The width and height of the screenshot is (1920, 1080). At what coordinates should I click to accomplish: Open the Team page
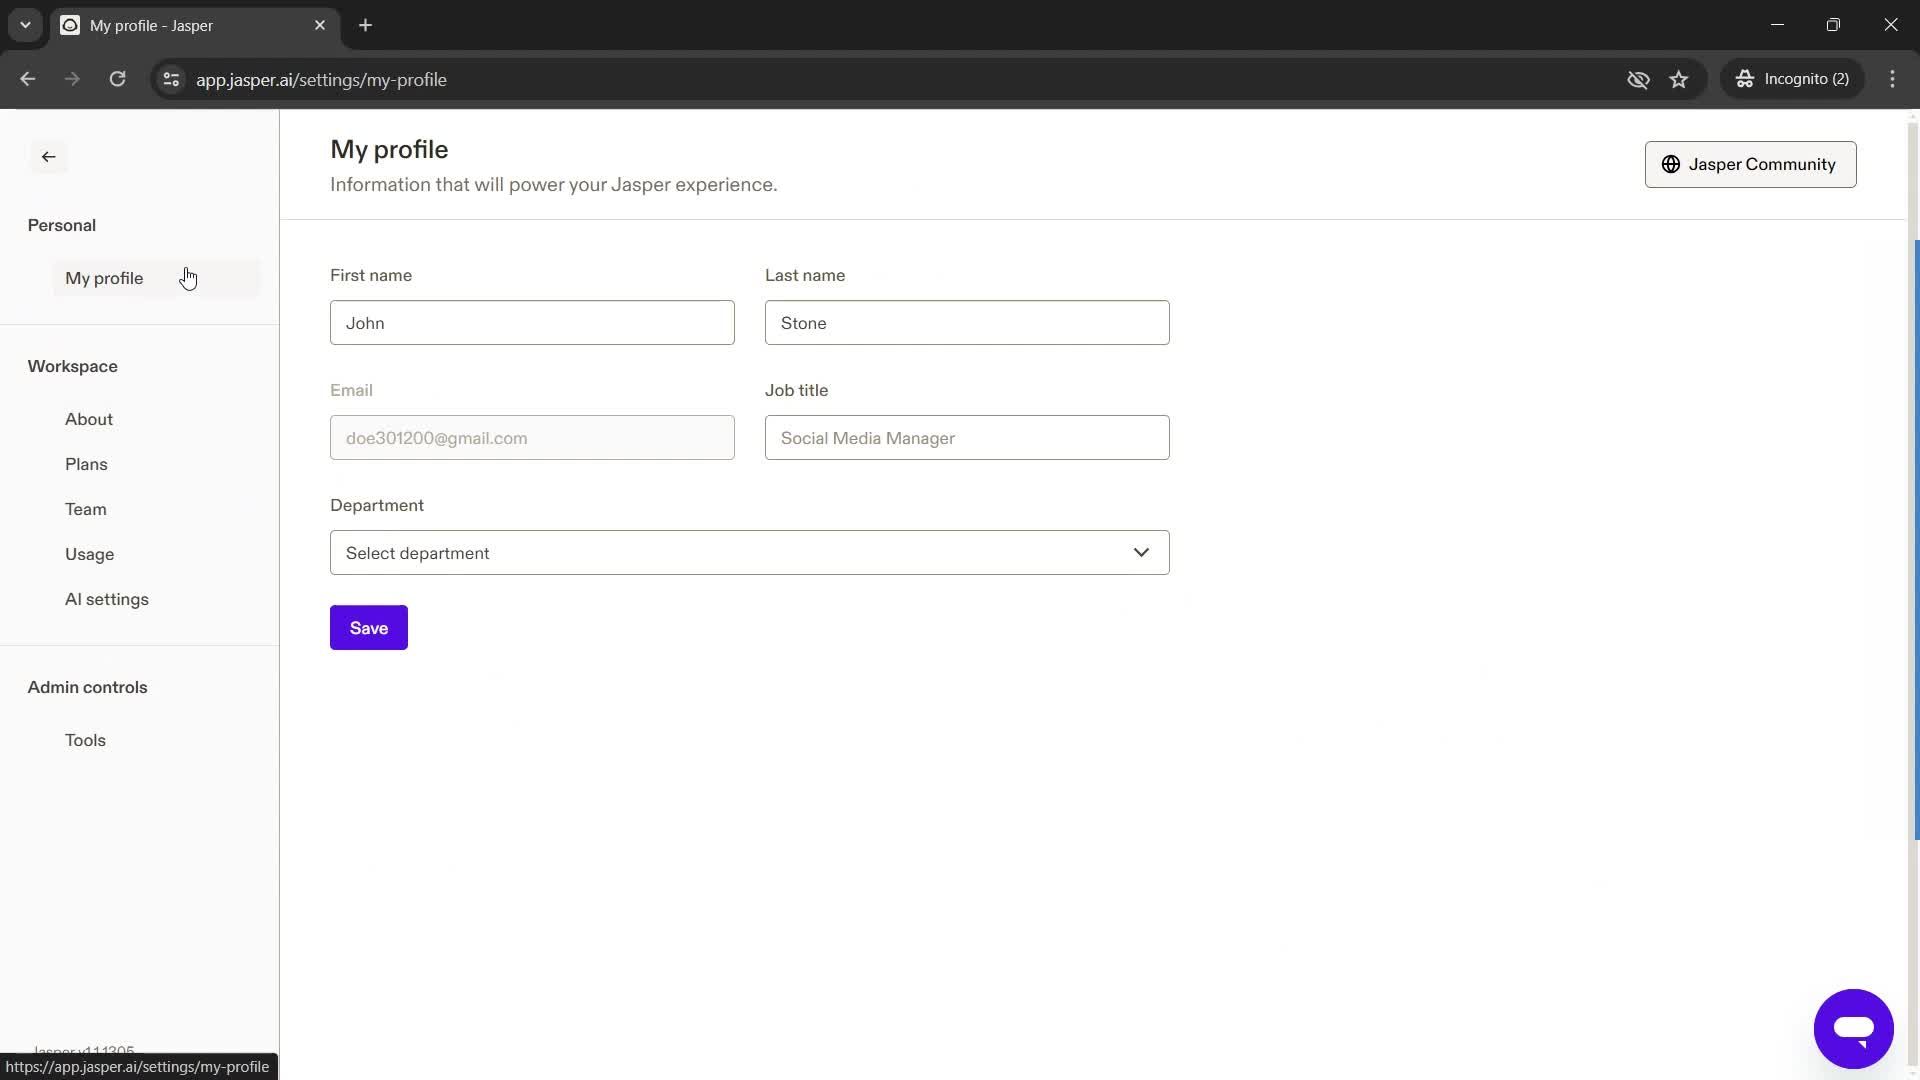[86, 509]
